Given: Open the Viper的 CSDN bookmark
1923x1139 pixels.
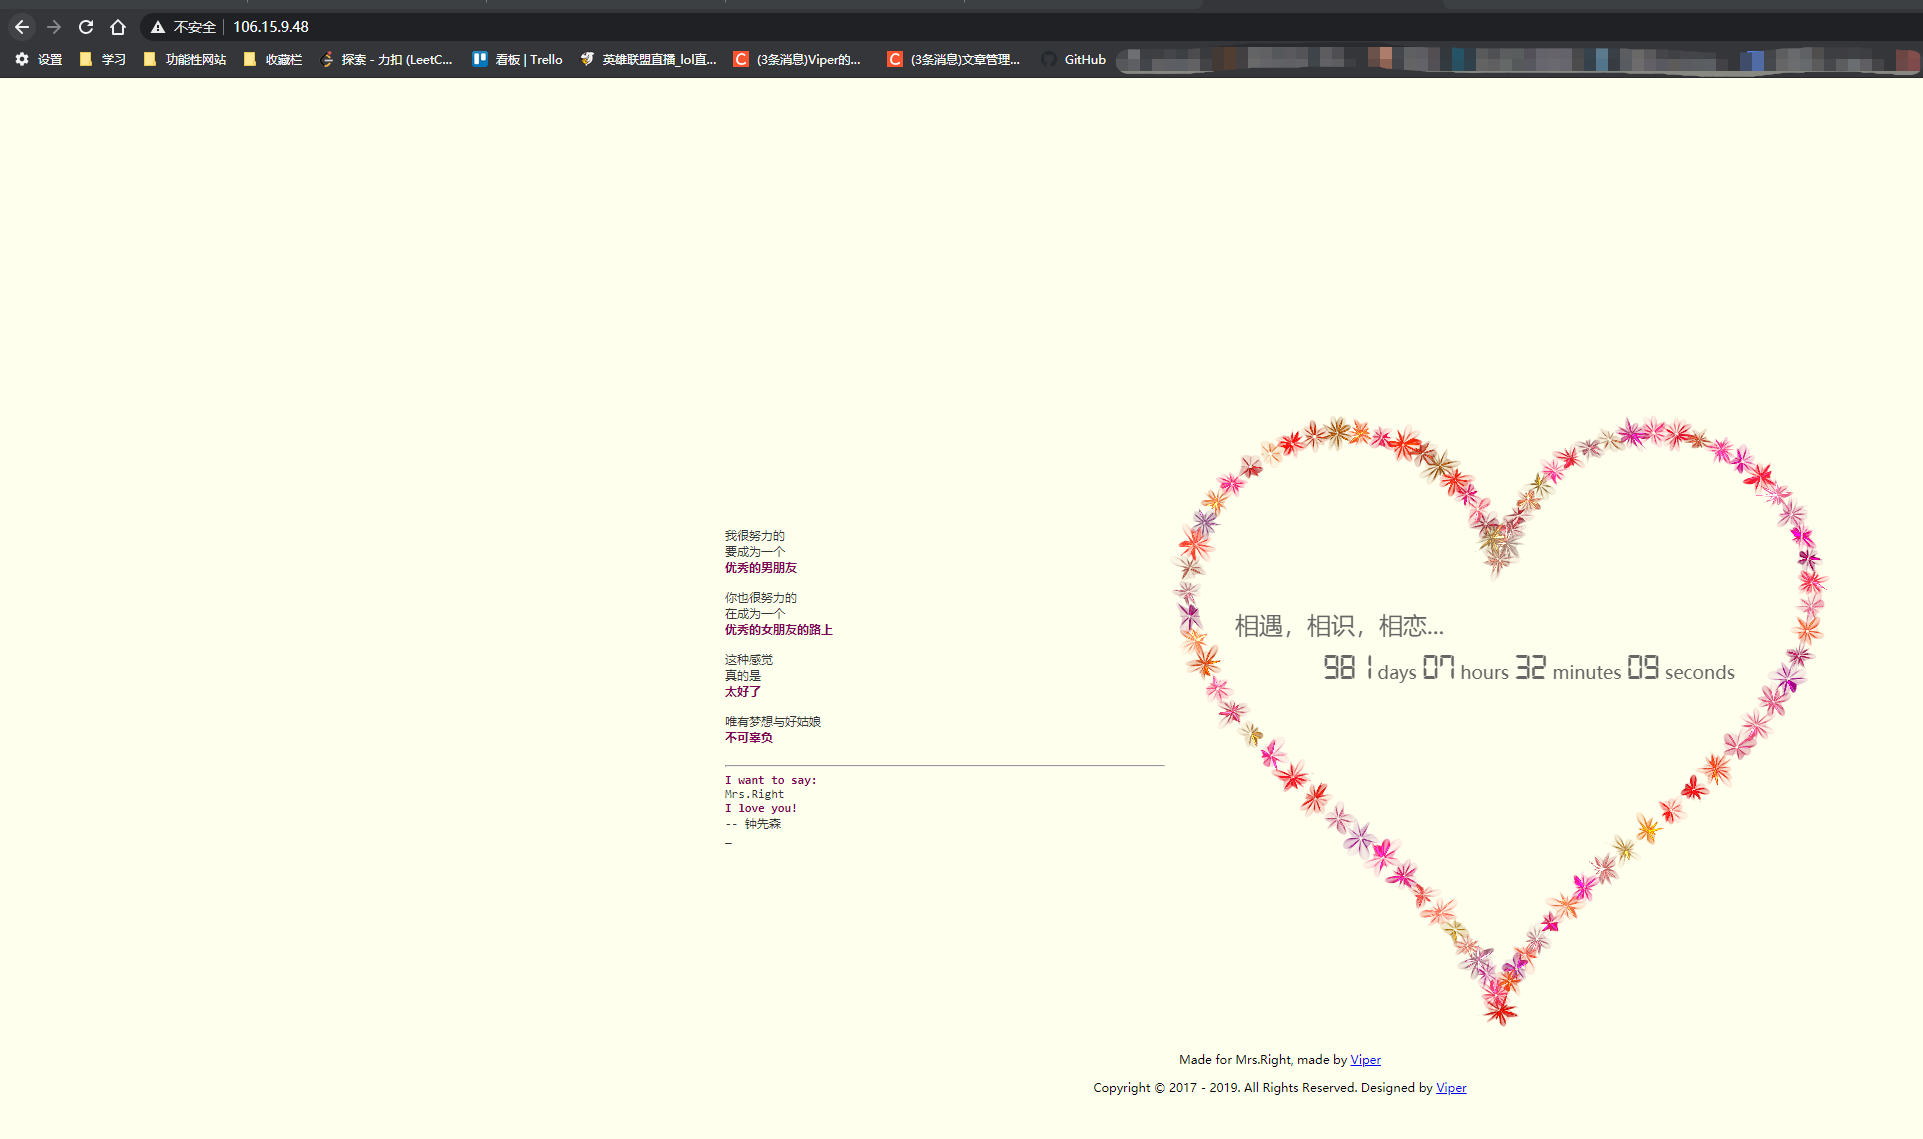Looking at the screenshot, I should (798, 60).
